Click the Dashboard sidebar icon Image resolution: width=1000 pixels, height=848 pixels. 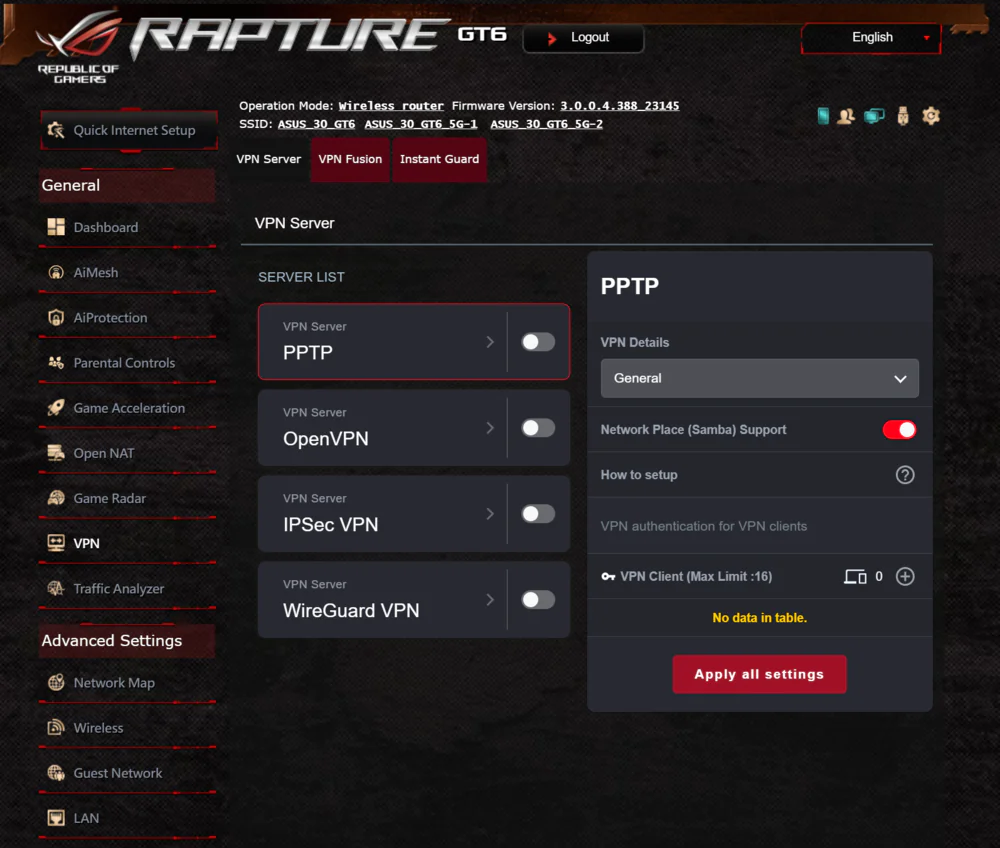click(x=56, y=227)
